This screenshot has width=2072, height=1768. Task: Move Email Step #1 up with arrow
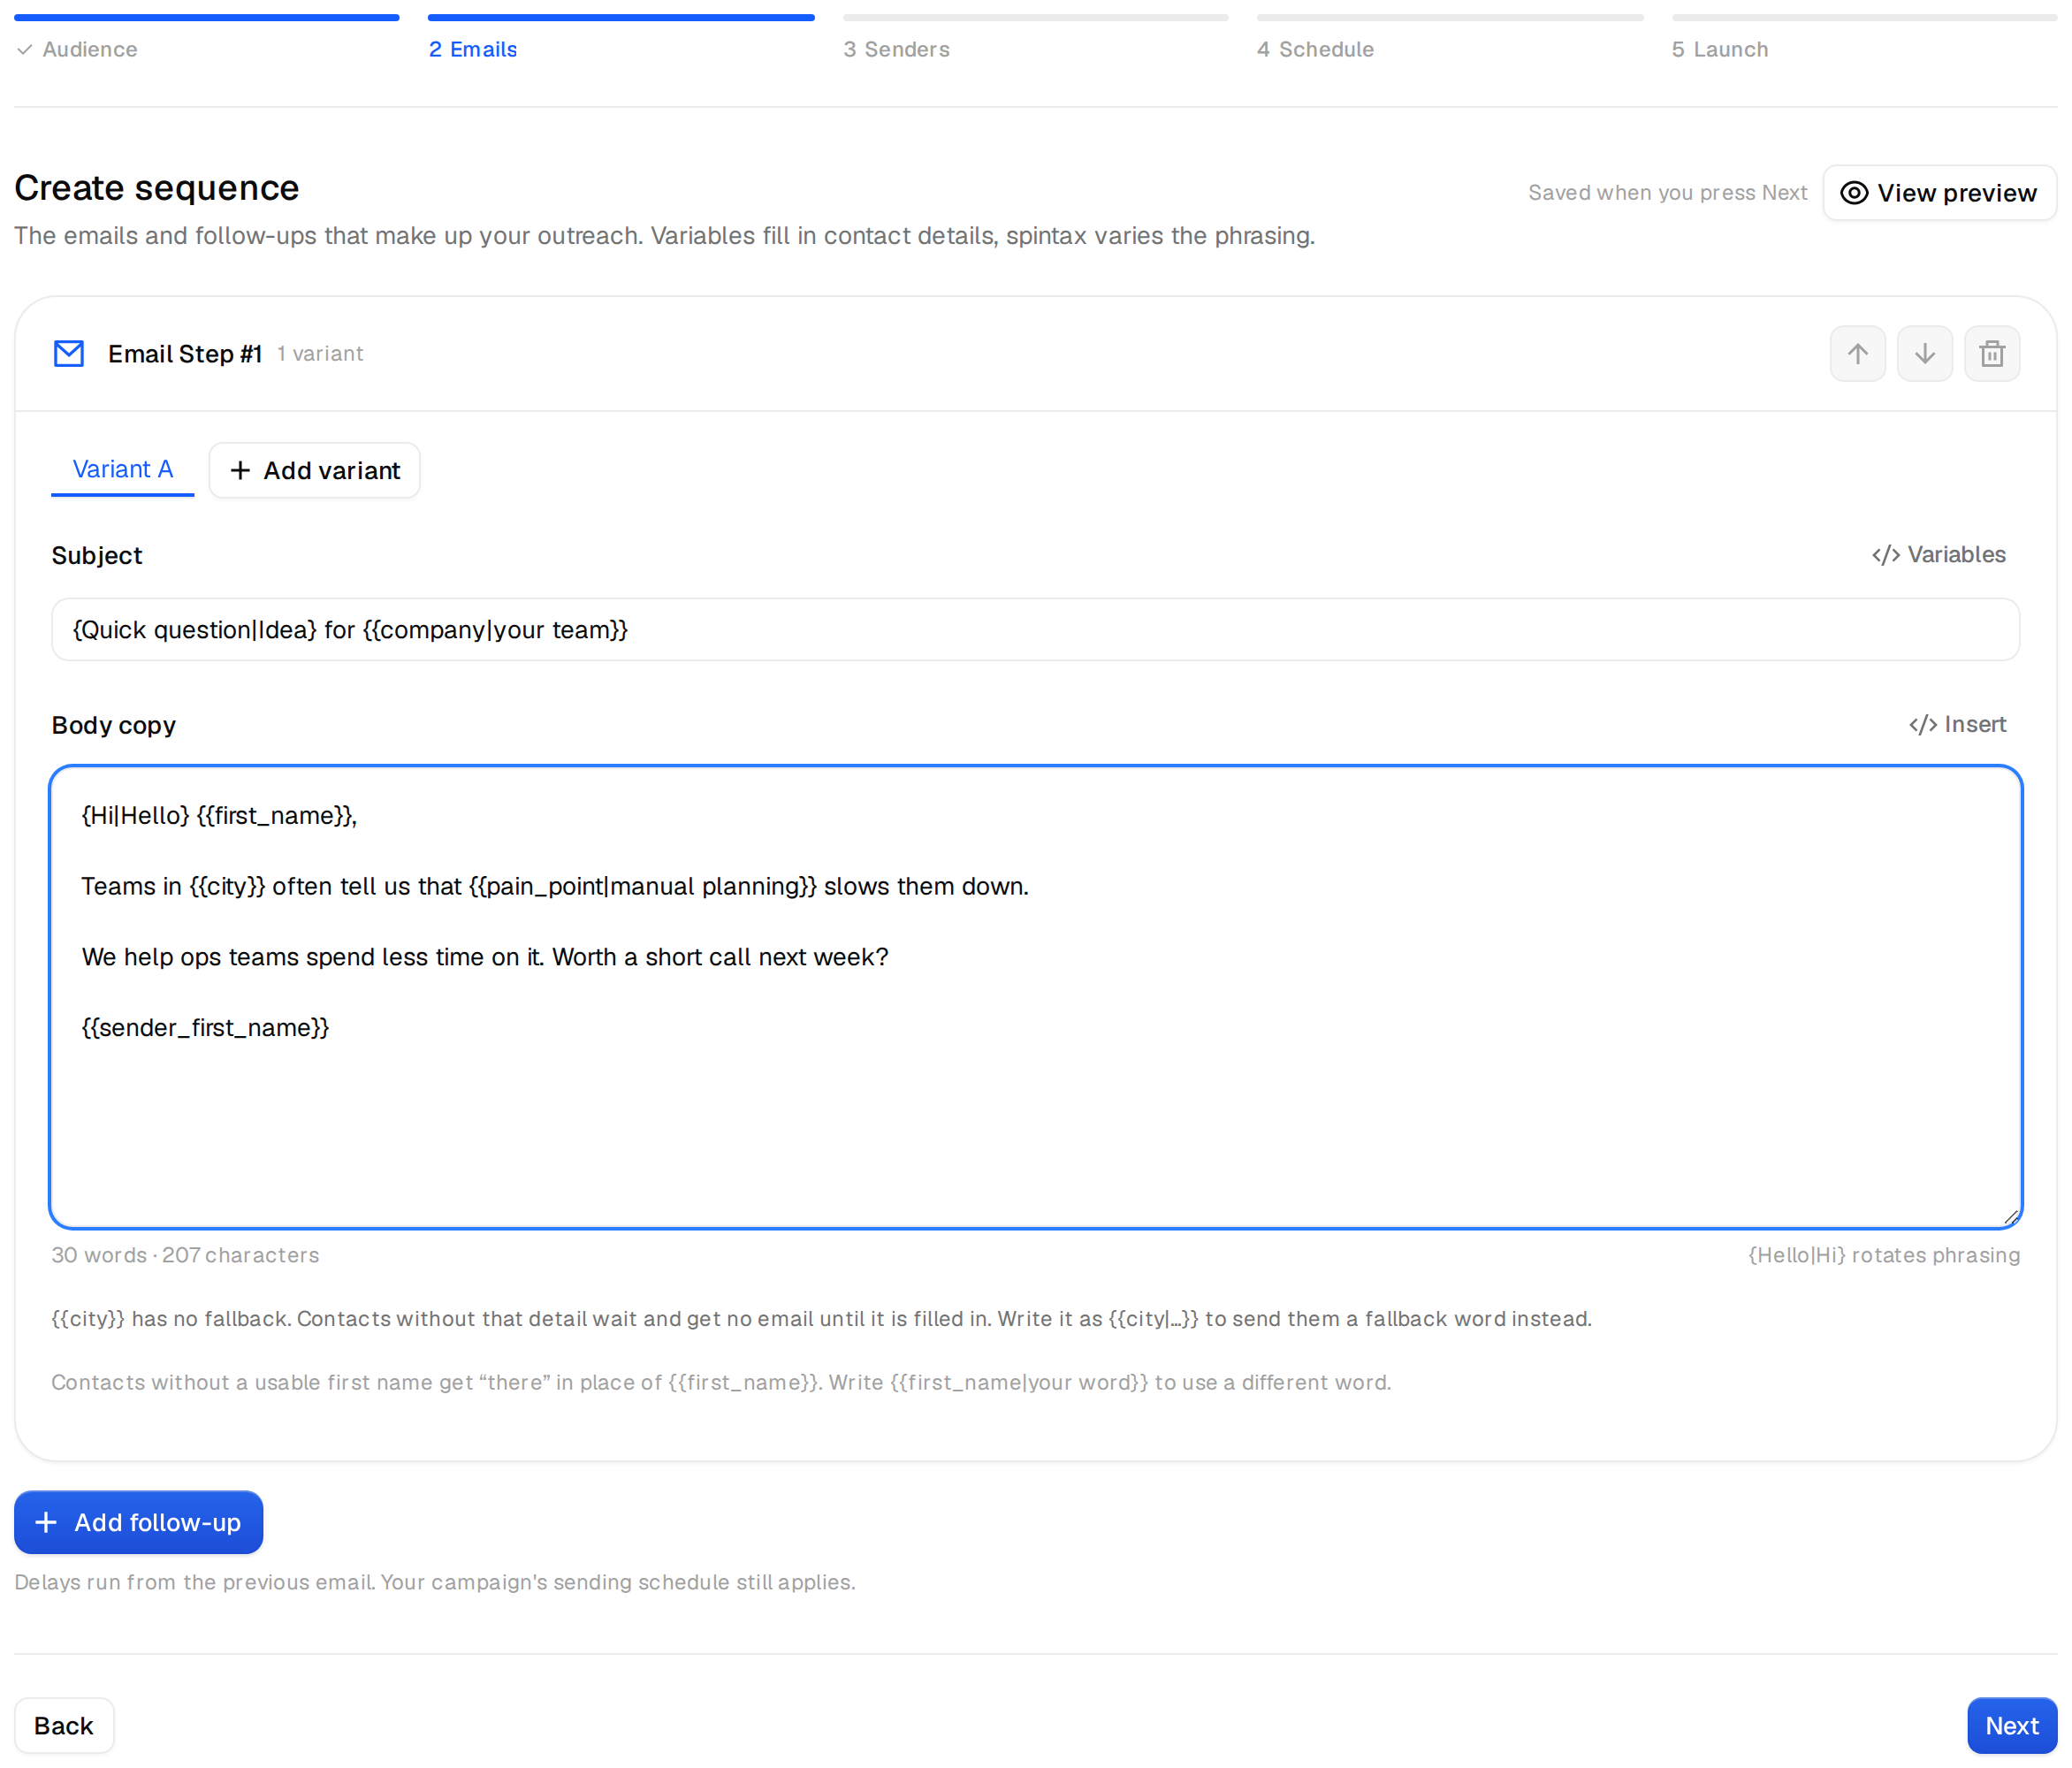1857,354
